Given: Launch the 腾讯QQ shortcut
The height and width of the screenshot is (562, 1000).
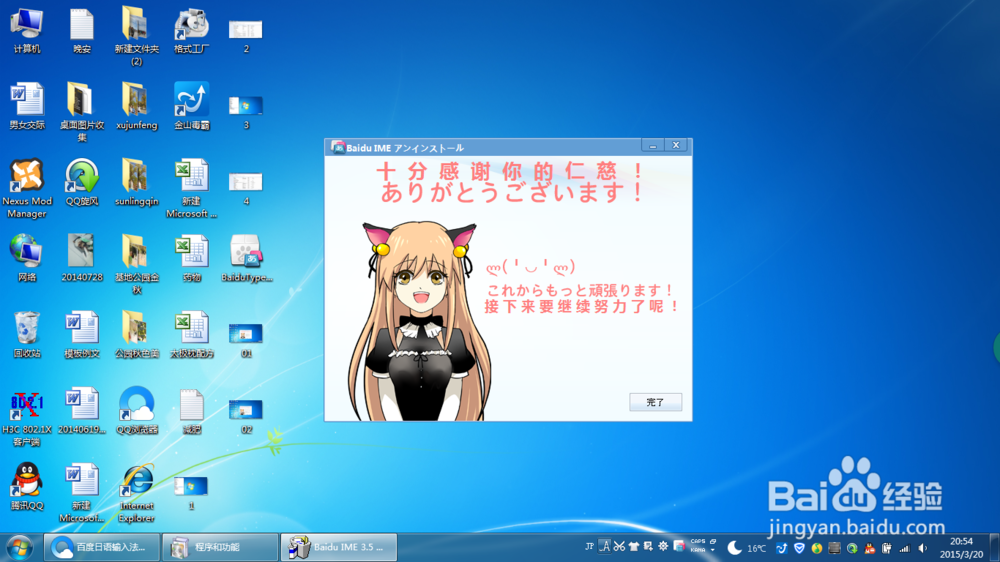Looking at the screenshot, I should pos(27,487).
